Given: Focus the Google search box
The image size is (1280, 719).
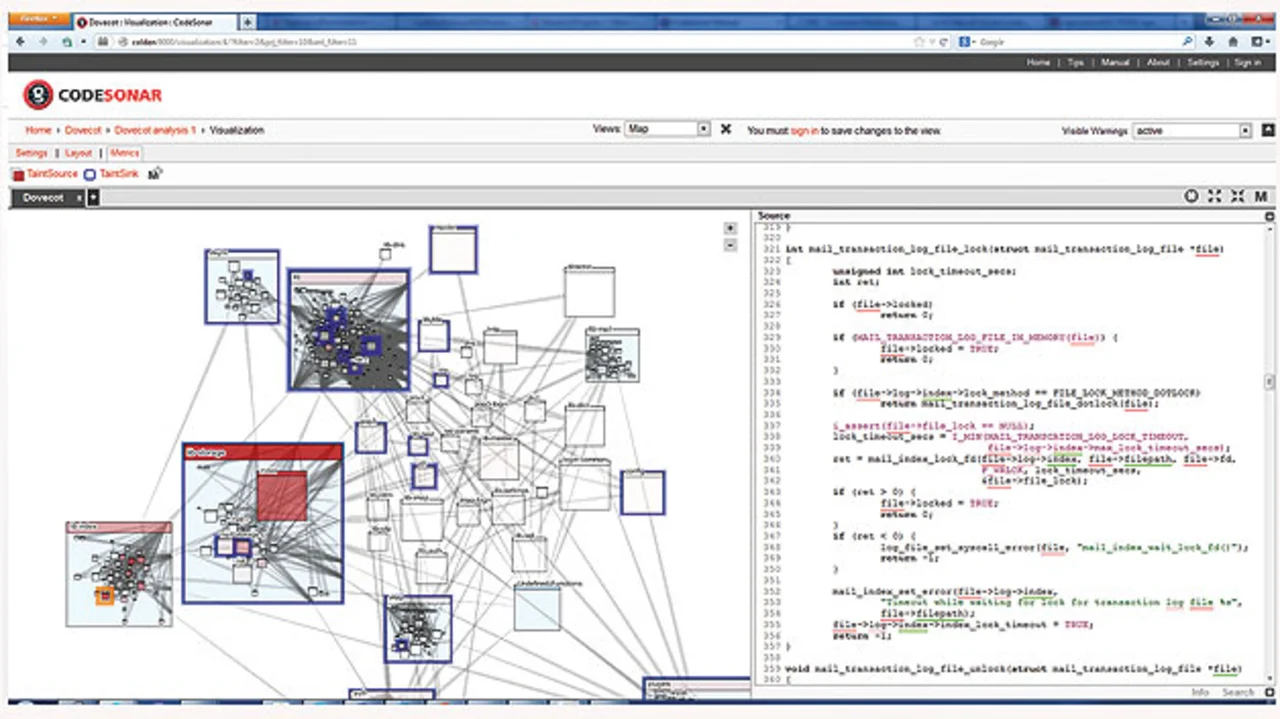Looking at the screenshot, I should pos(1075,42).
